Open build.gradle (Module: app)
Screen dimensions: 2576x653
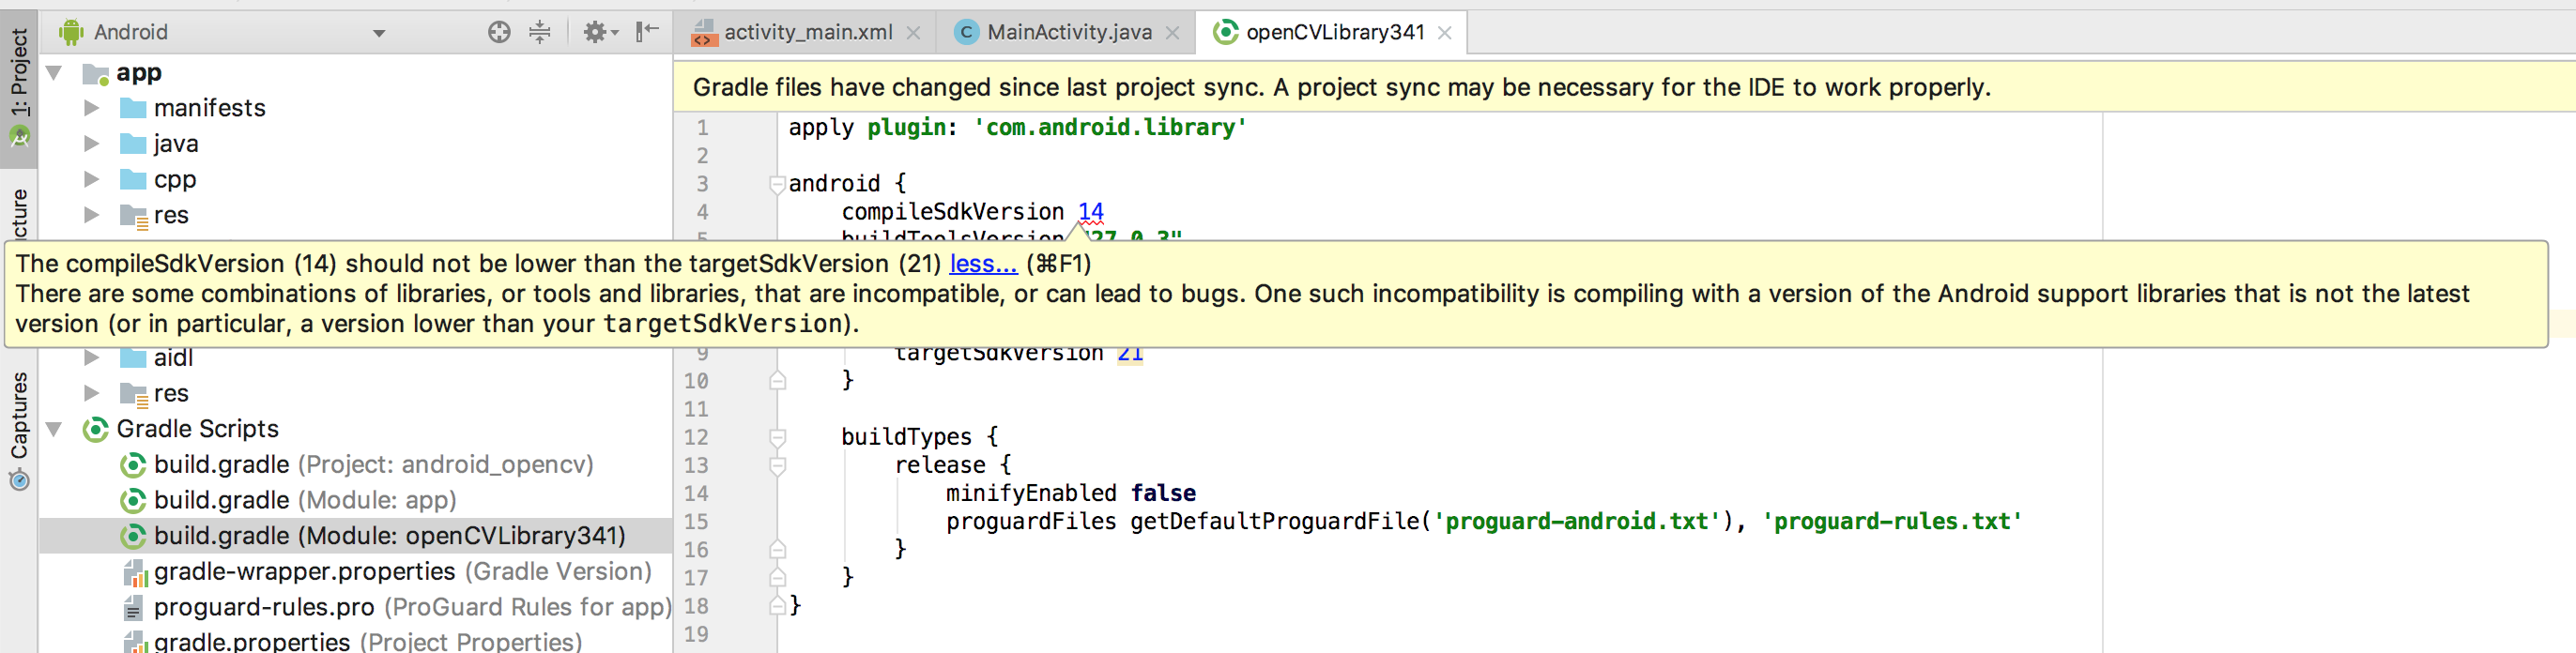click(x=304, y=500)
